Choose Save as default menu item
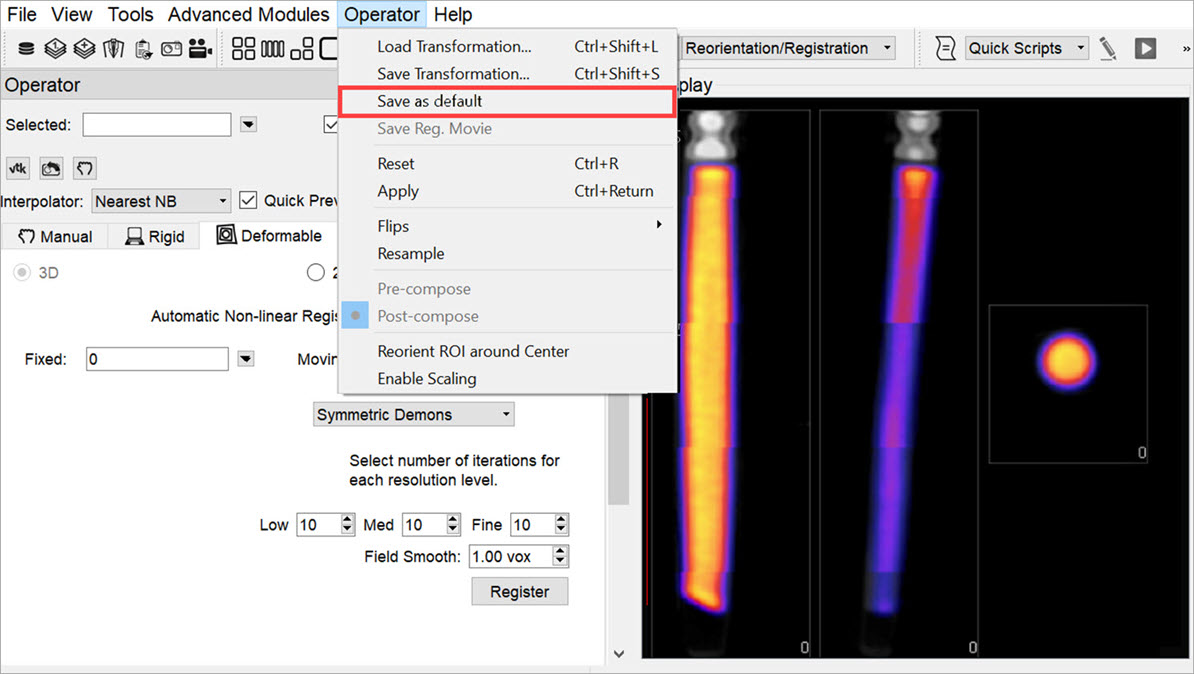The height and width of the screenshot is (674, 1194). [430, 101]
